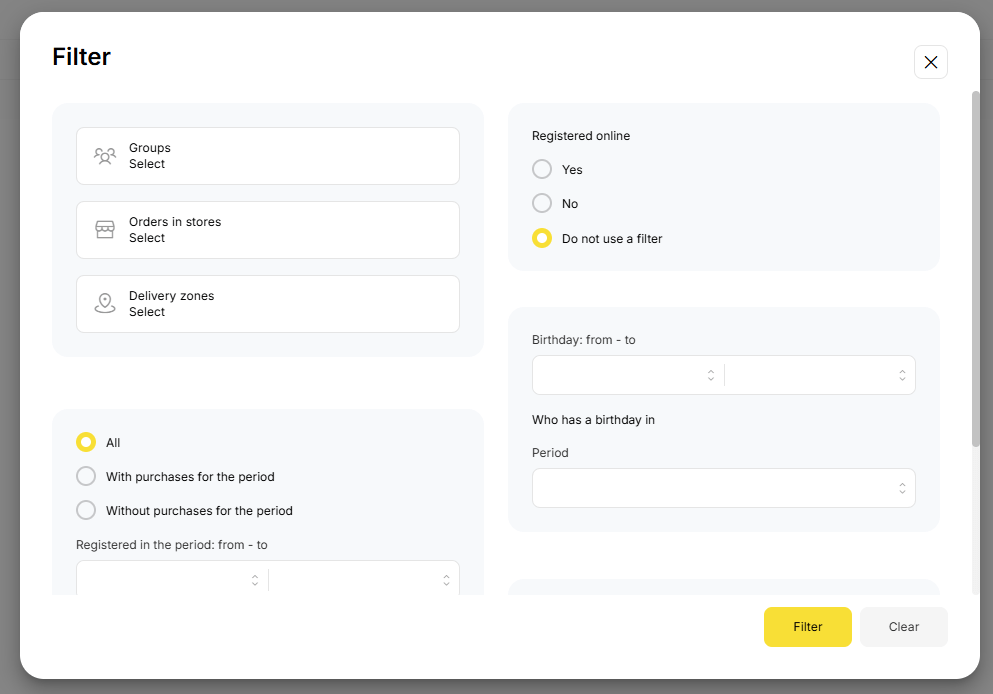The width and height of the screenshot is (993, 694).
Task: Click the Filter dialog title
Action: coord(82,57)
